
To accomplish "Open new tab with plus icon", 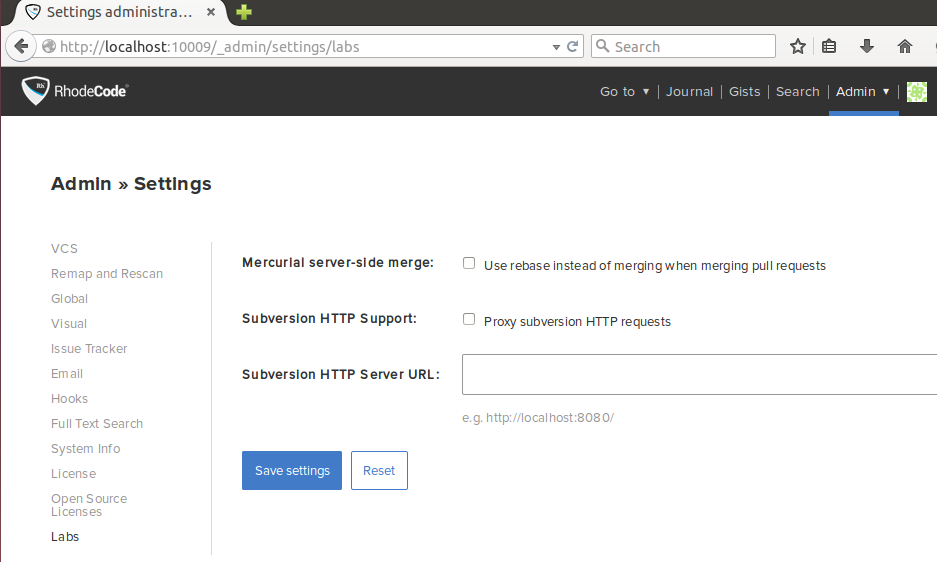I will pos(243,12).
